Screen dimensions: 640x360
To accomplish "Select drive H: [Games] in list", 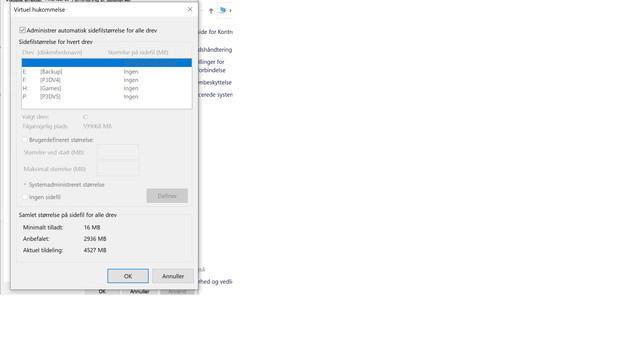I will pos(107,88).
